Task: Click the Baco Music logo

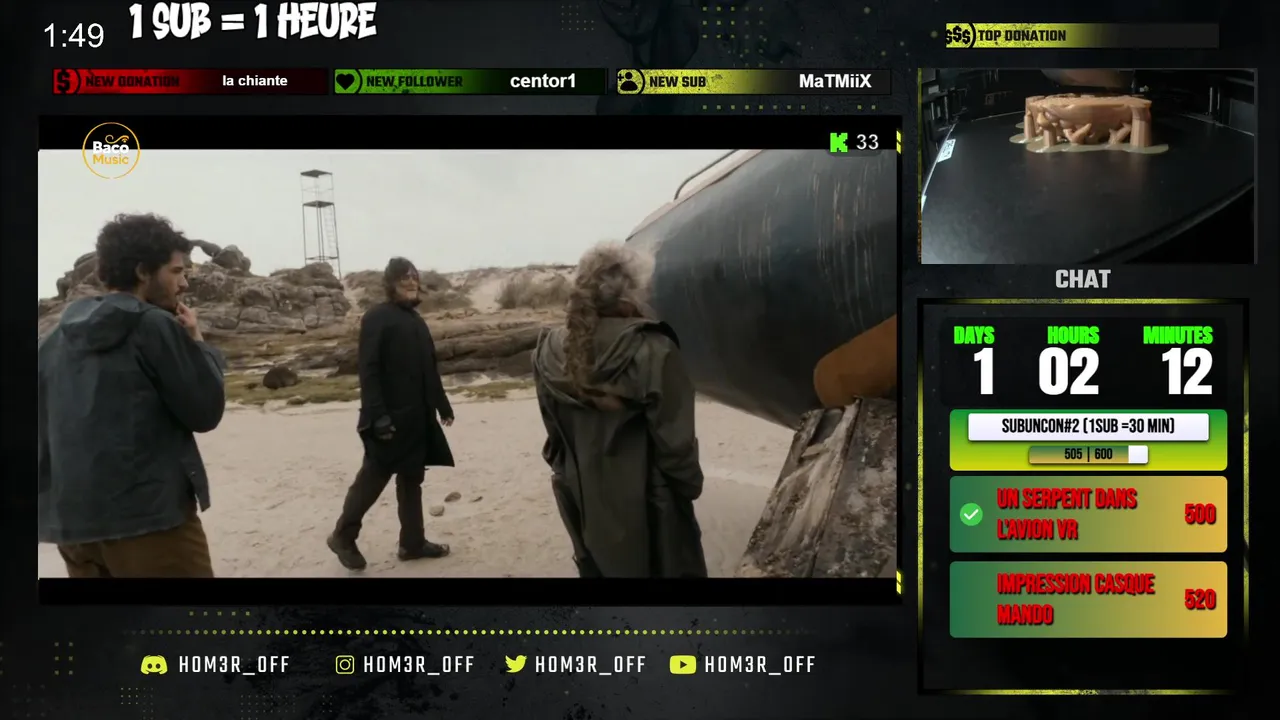Action: (111, 151)
